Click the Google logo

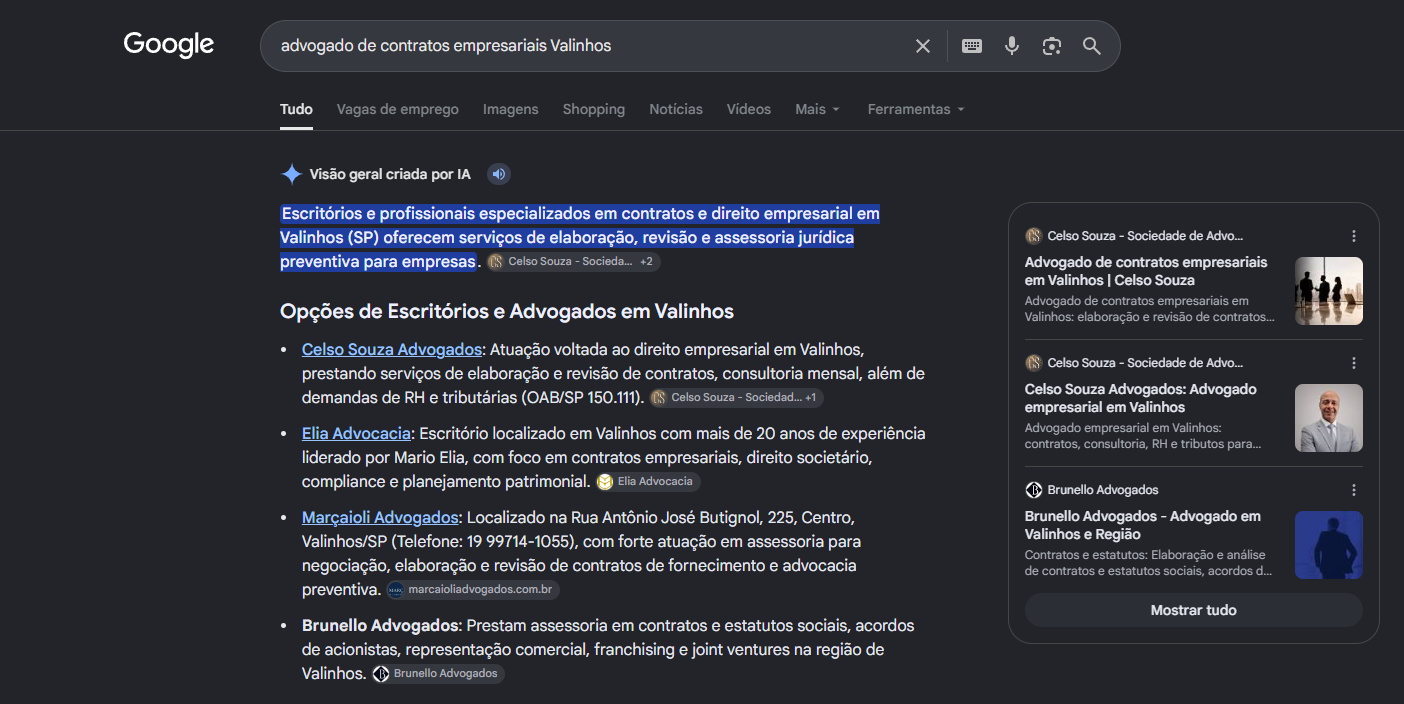(x=169, y=45)
